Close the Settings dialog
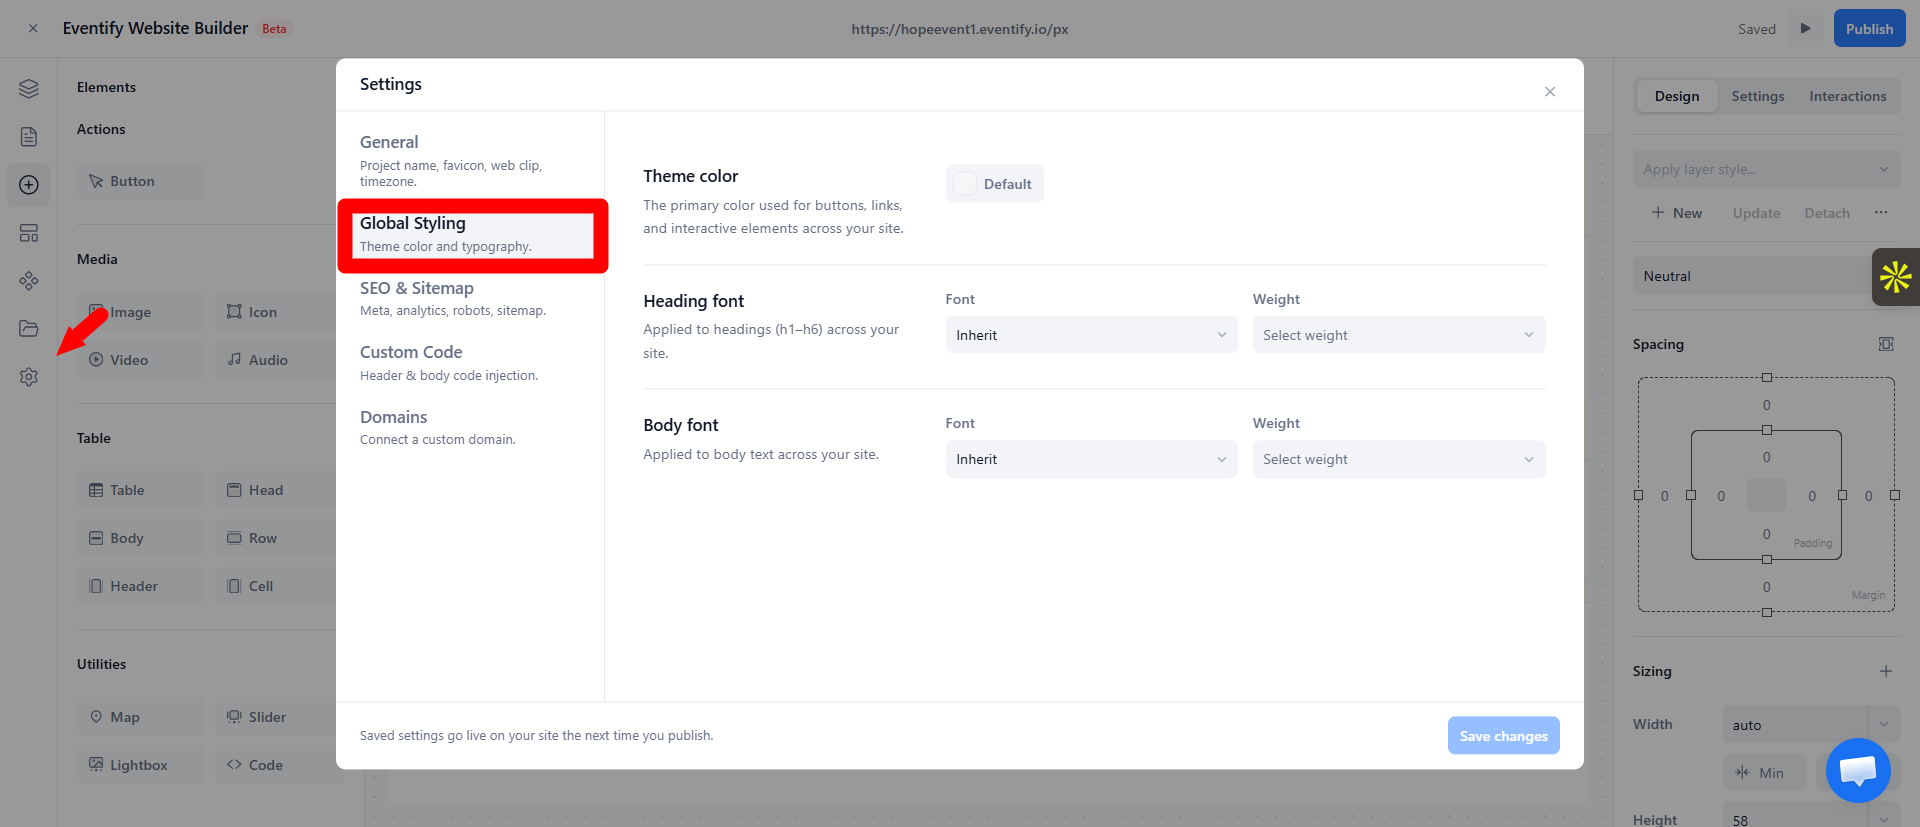Screen dimensions: 1920x827 tap(1550, 92)
